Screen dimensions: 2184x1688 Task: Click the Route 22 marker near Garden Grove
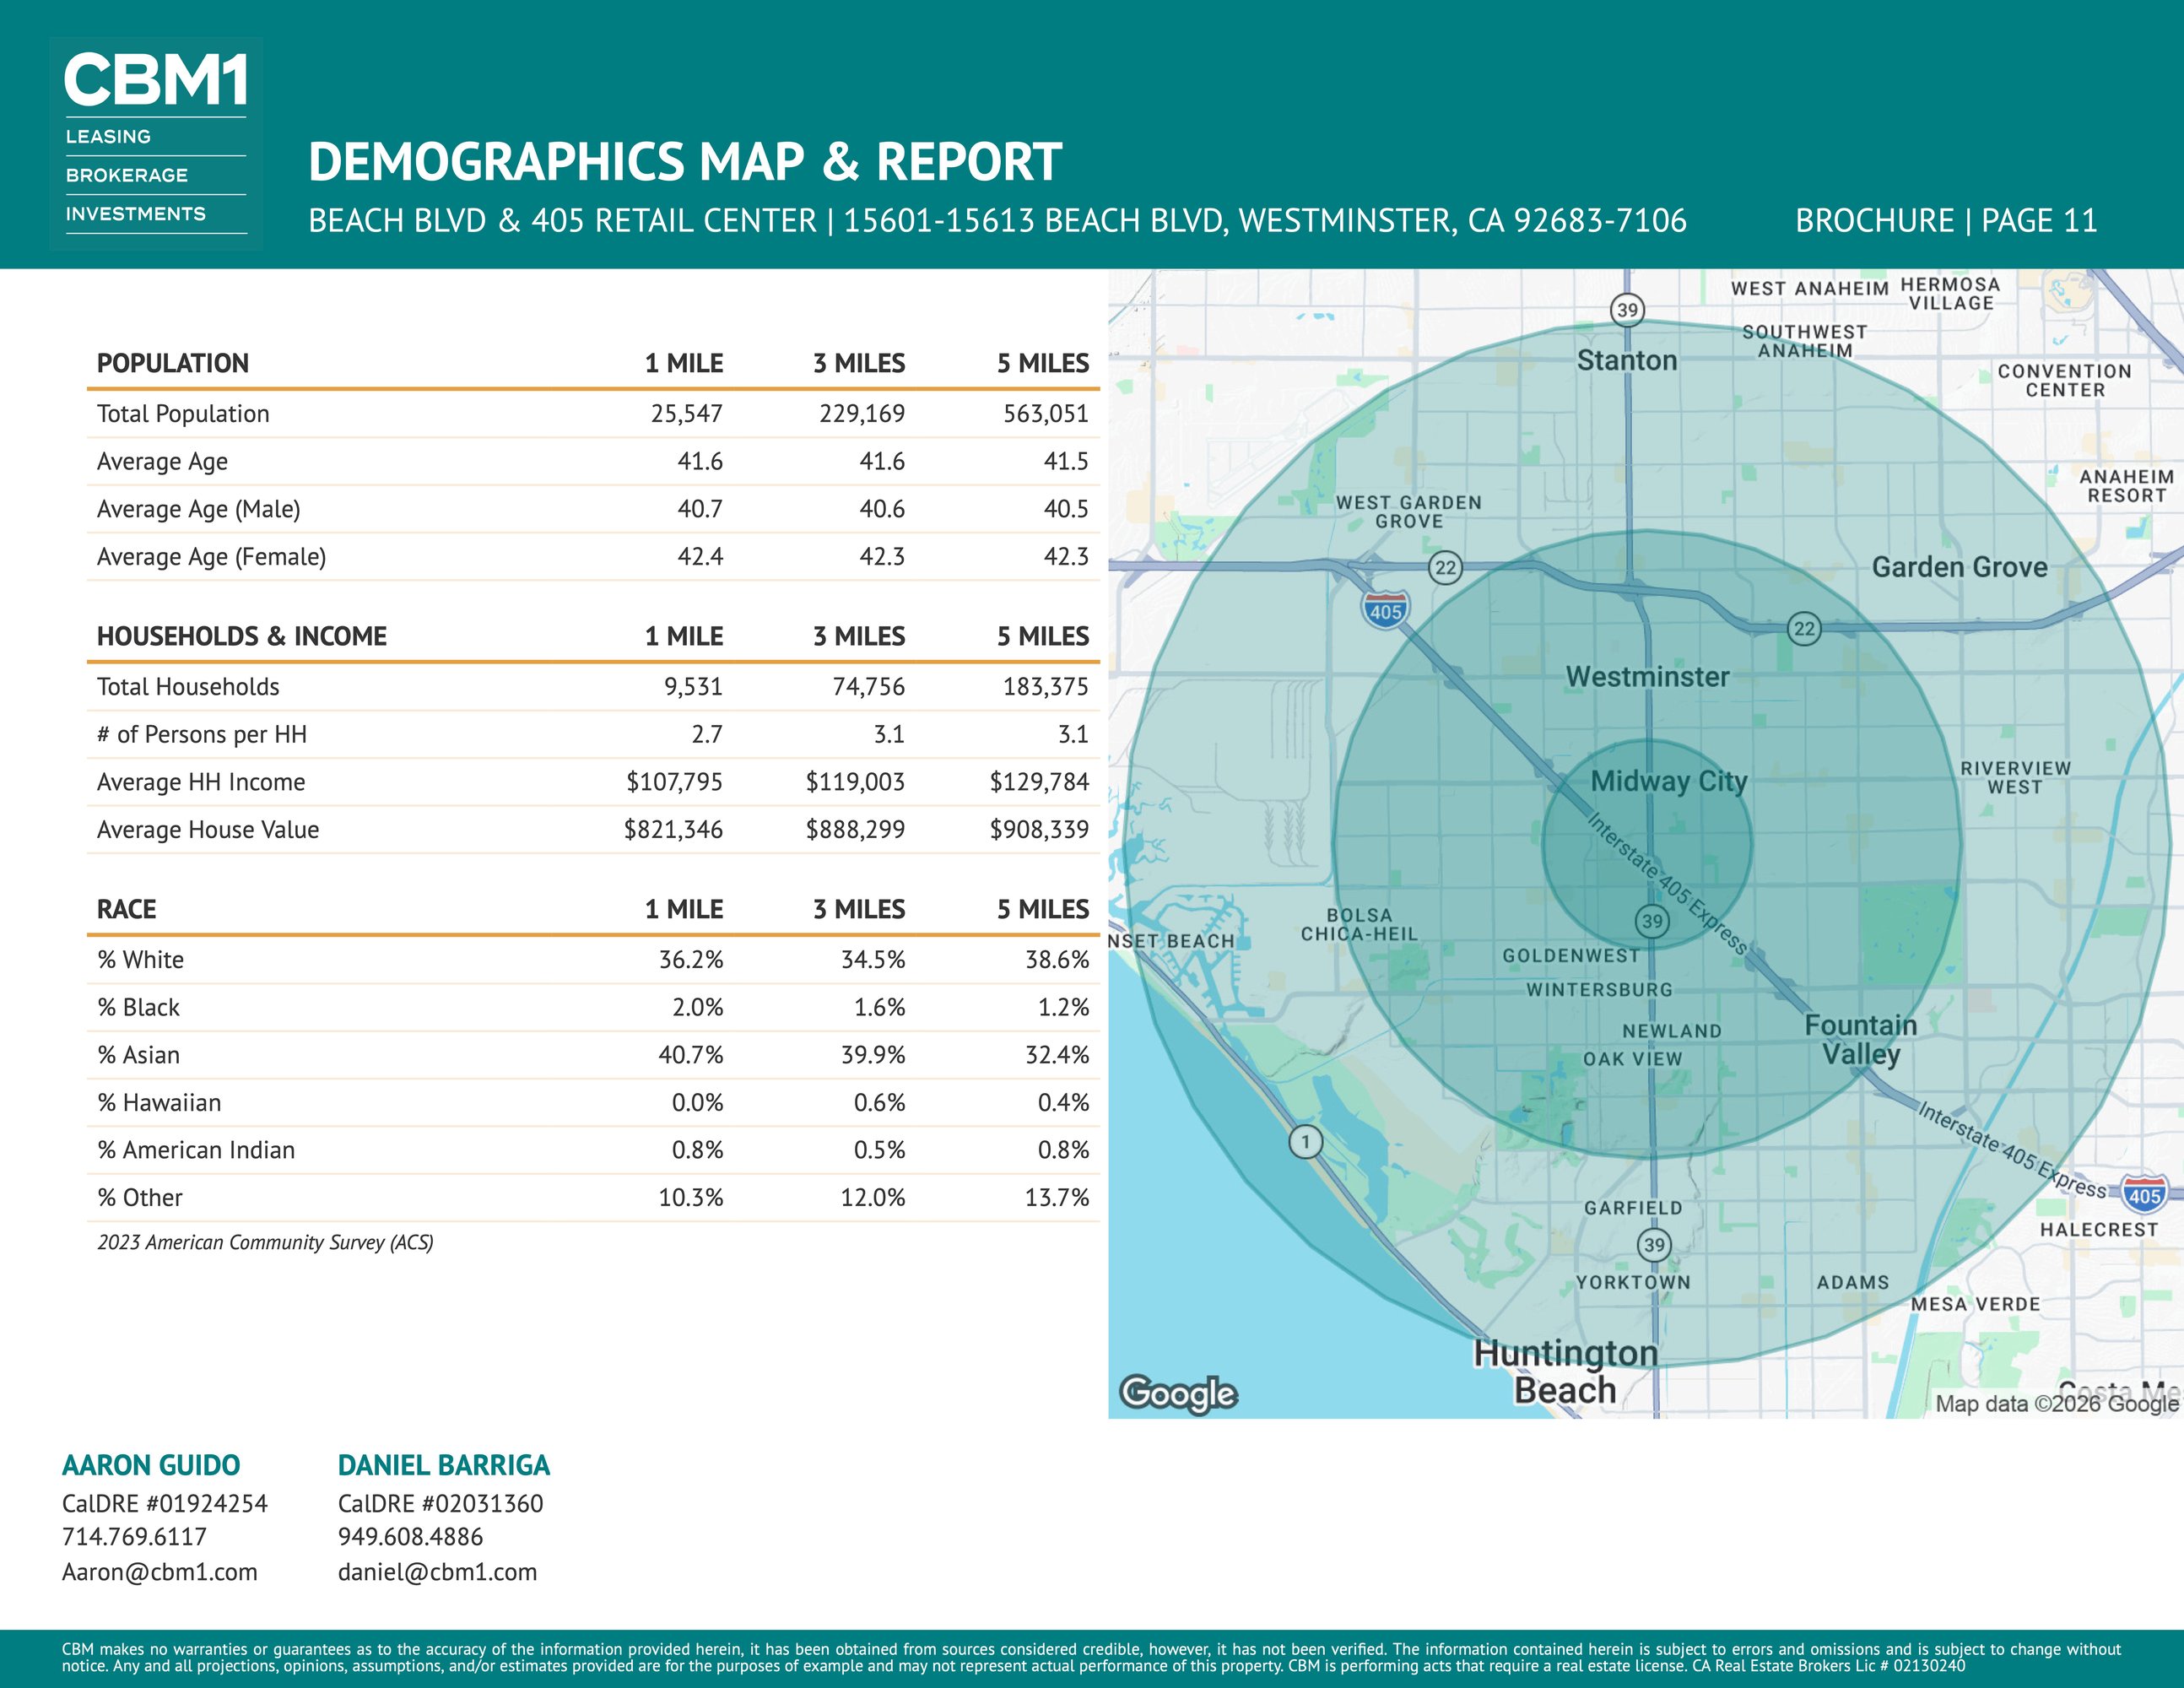[1804, 629]
